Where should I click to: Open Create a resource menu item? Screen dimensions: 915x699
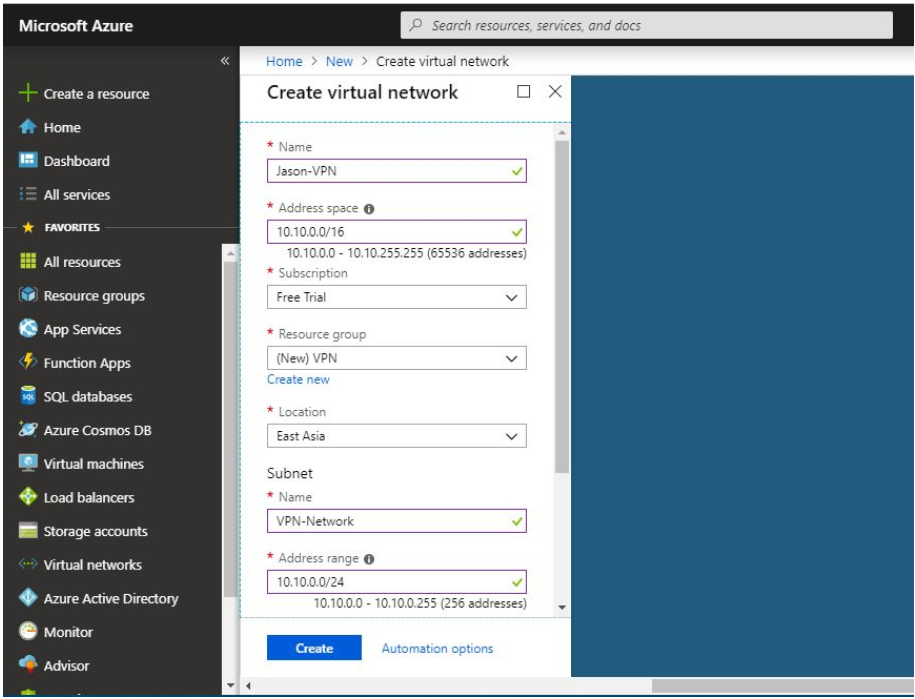[x=96, y=93]
